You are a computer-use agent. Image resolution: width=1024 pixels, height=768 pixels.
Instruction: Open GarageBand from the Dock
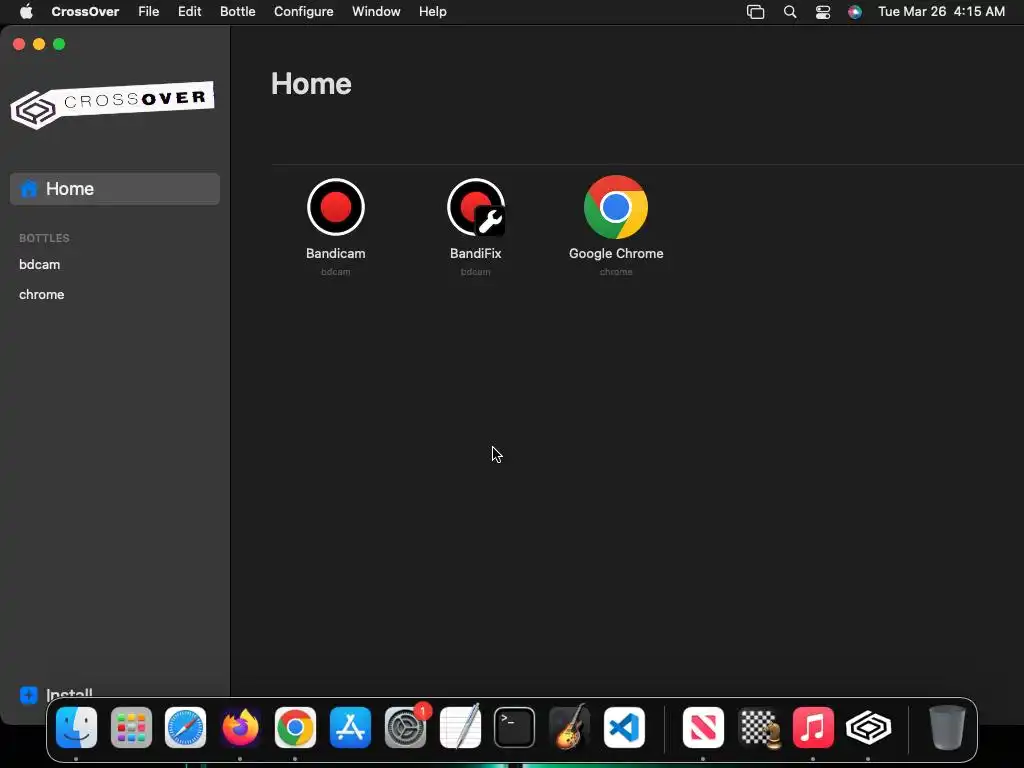point(569,727)
